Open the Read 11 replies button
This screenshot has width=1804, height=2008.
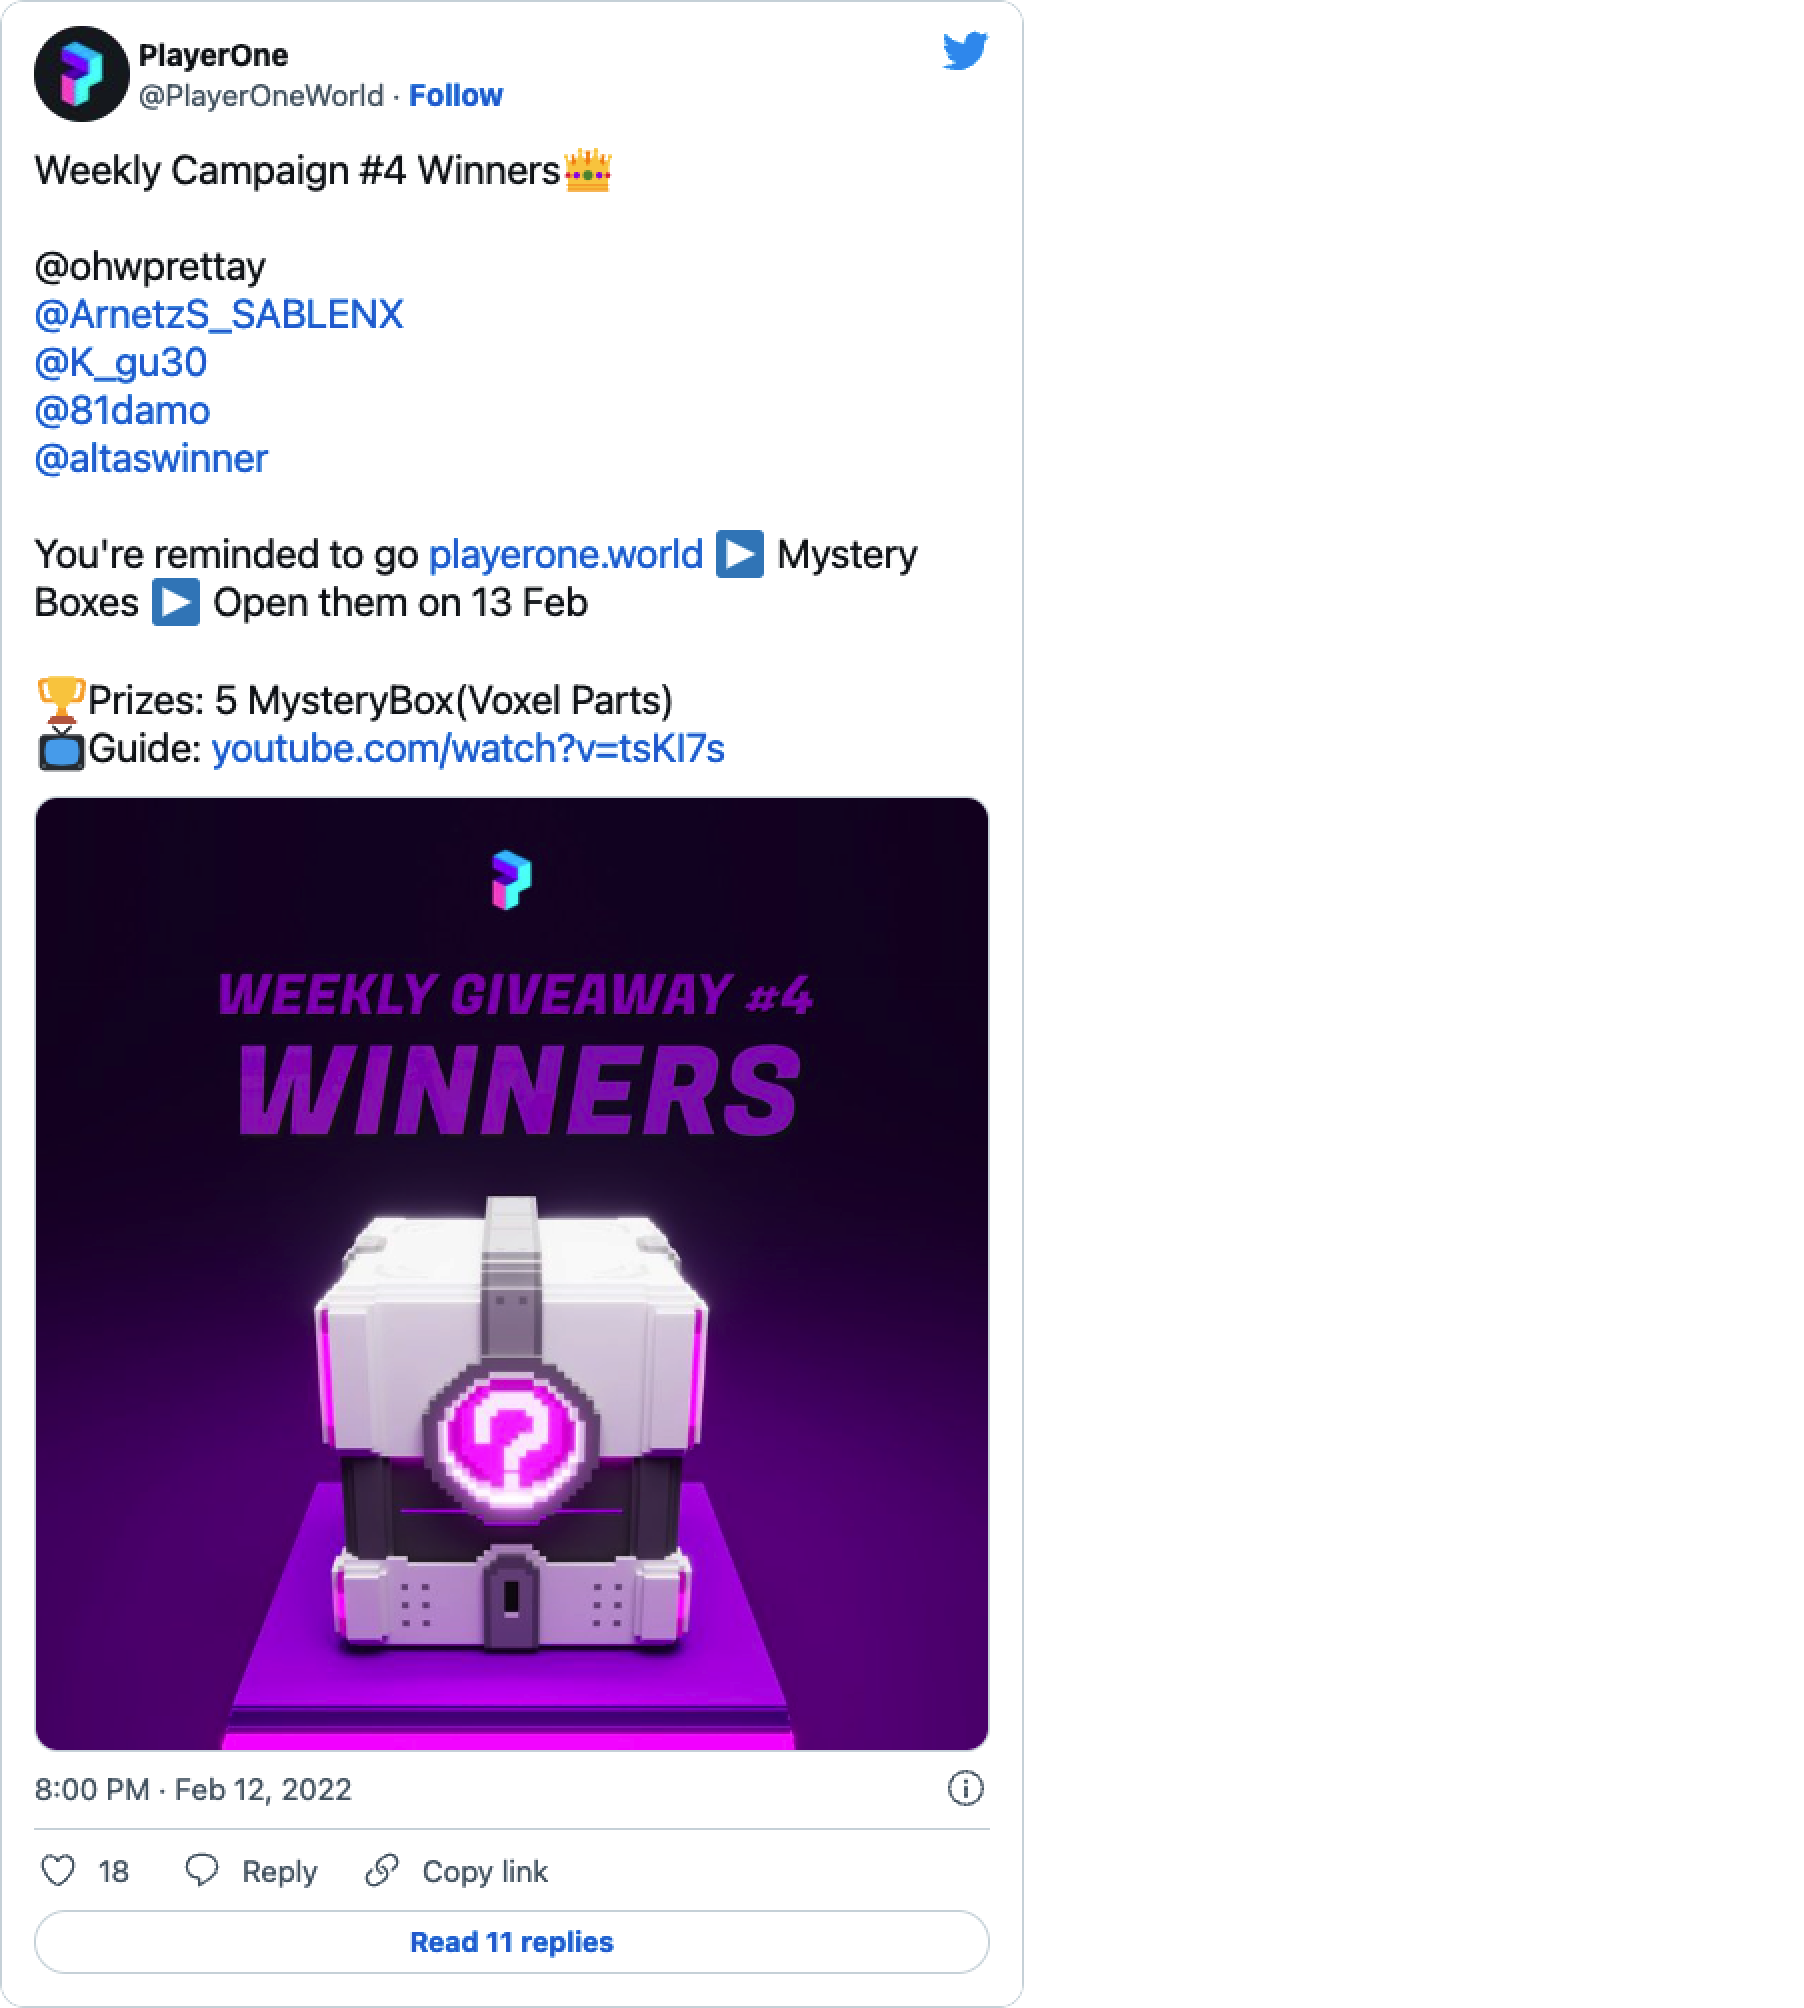(512, 1942)
